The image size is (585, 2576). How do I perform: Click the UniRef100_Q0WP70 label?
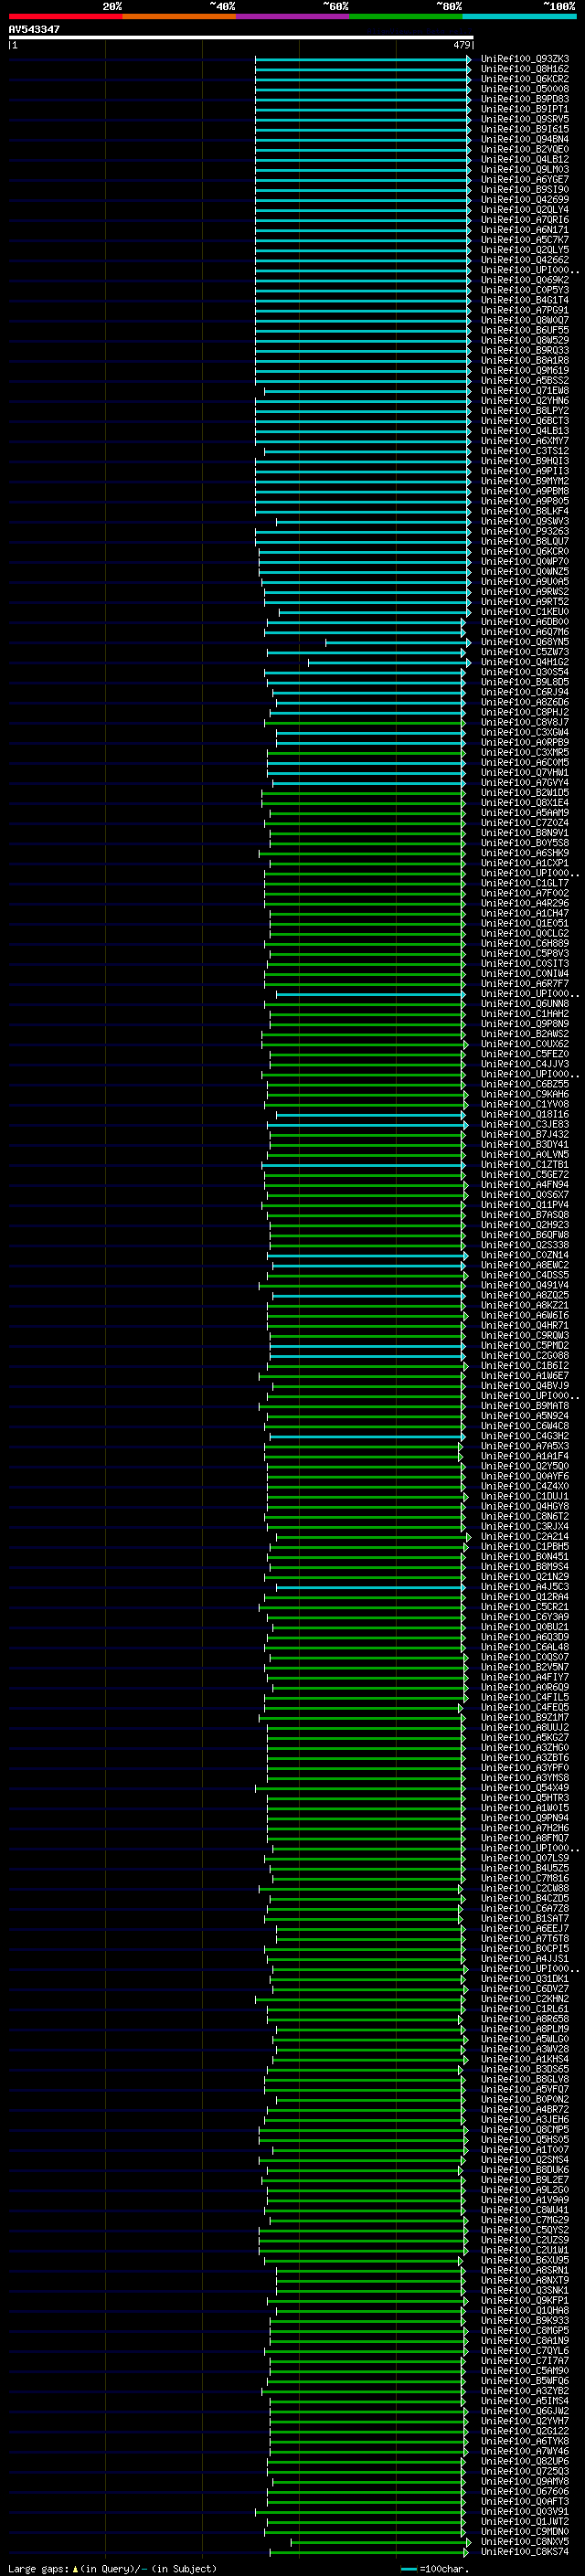[x=525, y=561]
